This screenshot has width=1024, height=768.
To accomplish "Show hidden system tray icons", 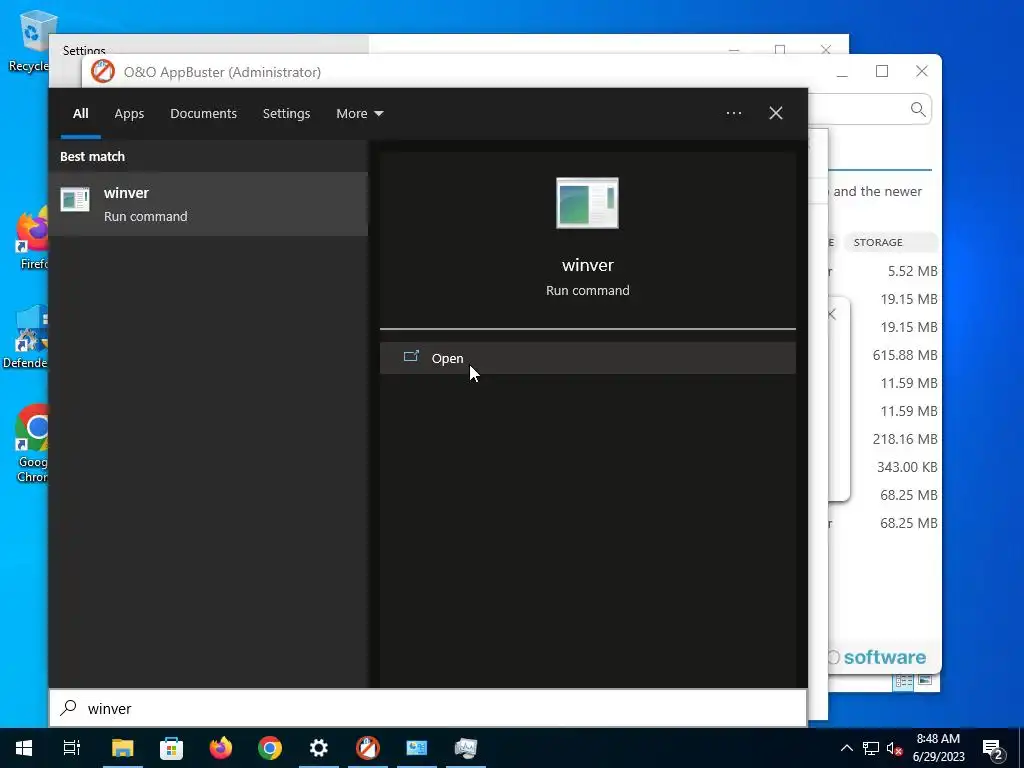I will (846, 748).
